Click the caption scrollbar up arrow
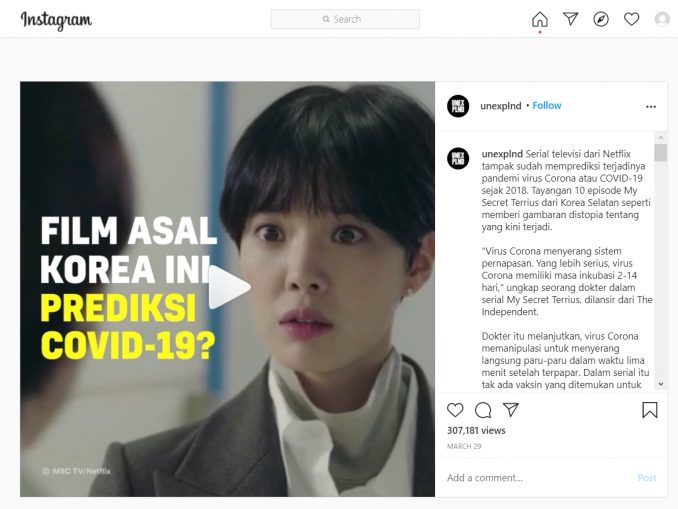The width and height of the screenshot is (678, 509). click(x=660, y=138)
